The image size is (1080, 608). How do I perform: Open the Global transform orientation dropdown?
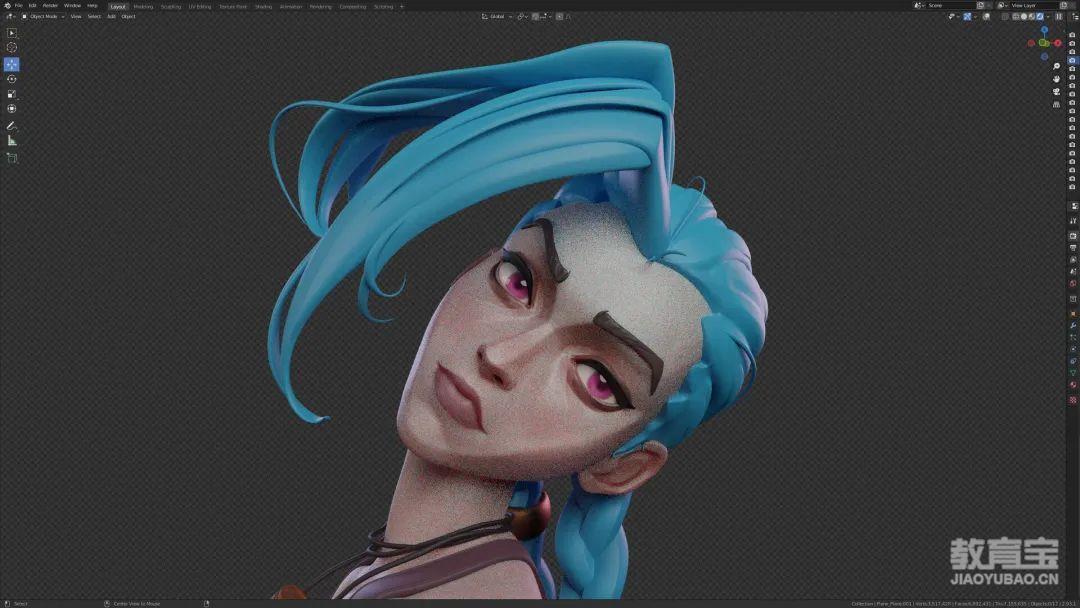point(497,17)
